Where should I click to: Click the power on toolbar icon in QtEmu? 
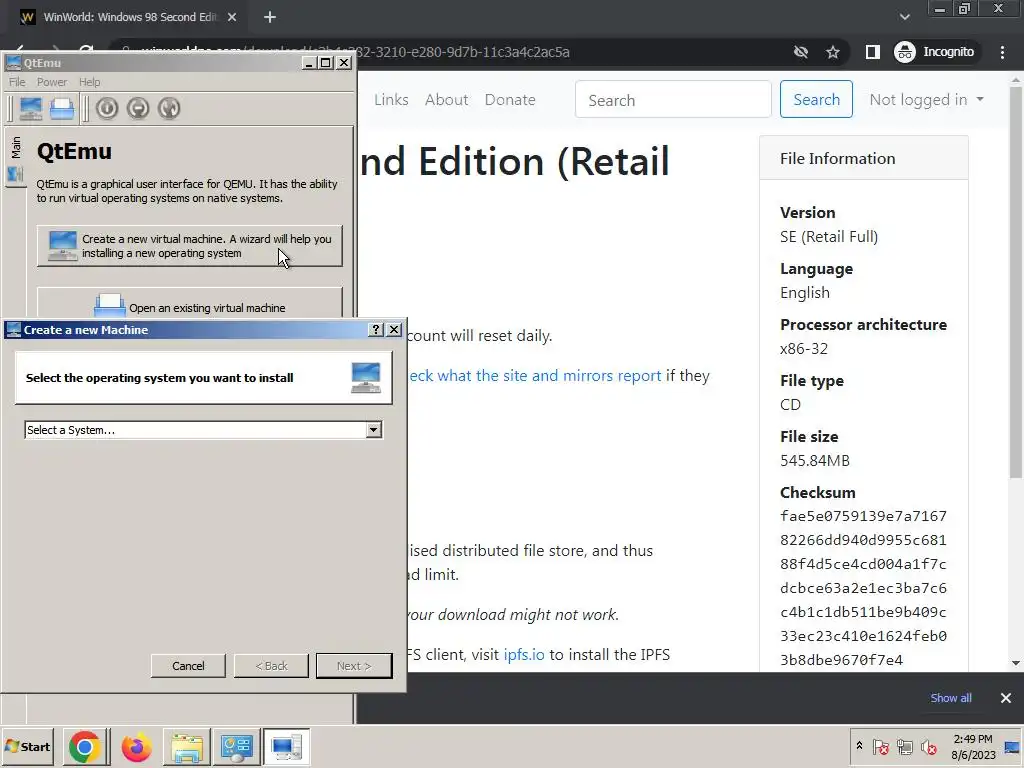point(107,108)
